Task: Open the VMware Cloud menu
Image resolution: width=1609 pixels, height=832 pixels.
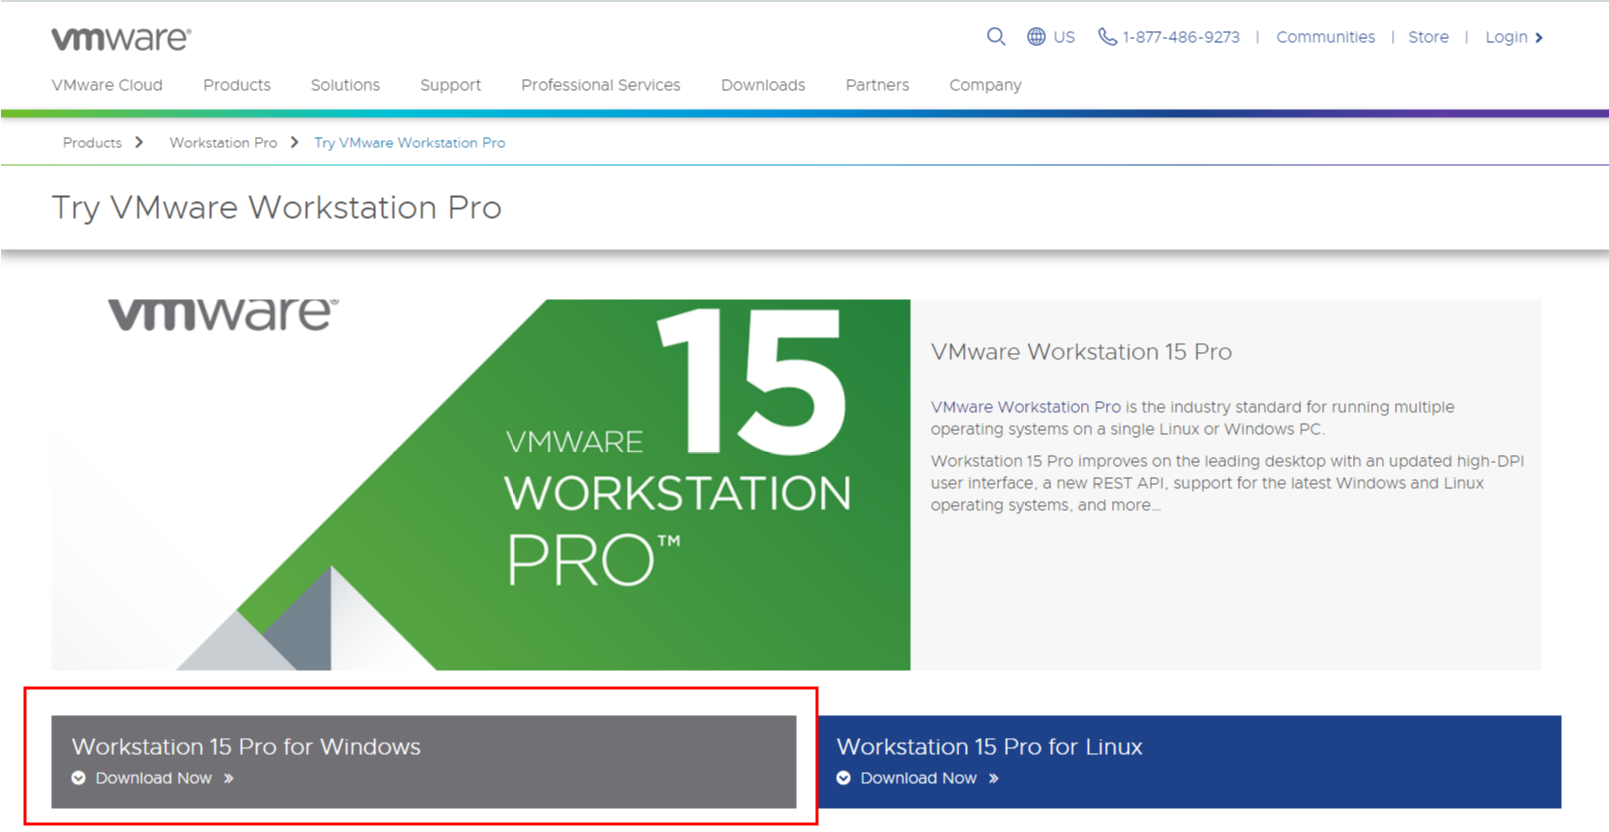Action: pyautogui.click(x=107, y=85)
